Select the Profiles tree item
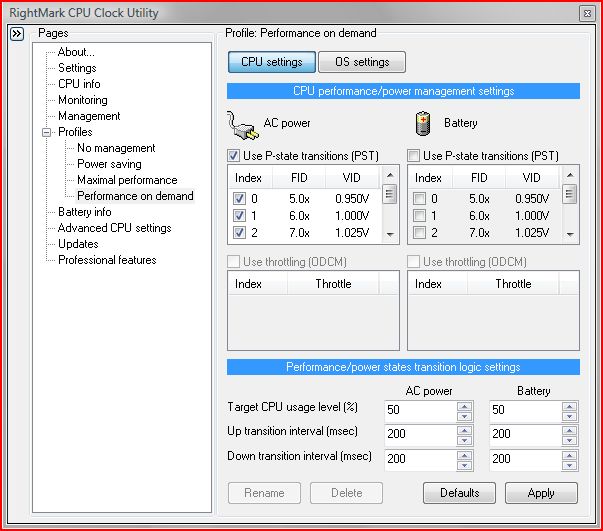 75,132
